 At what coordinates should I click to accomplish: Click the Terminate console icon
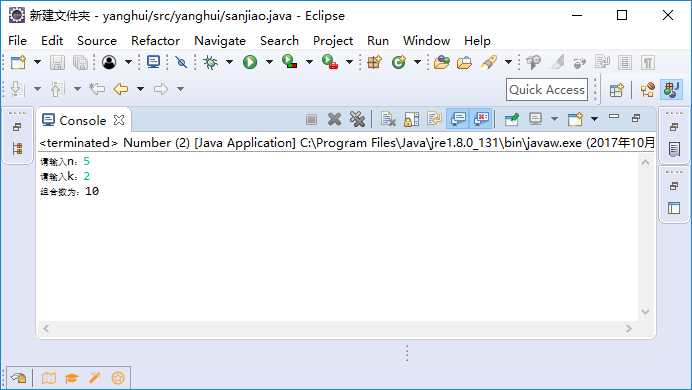pos(312,119)
